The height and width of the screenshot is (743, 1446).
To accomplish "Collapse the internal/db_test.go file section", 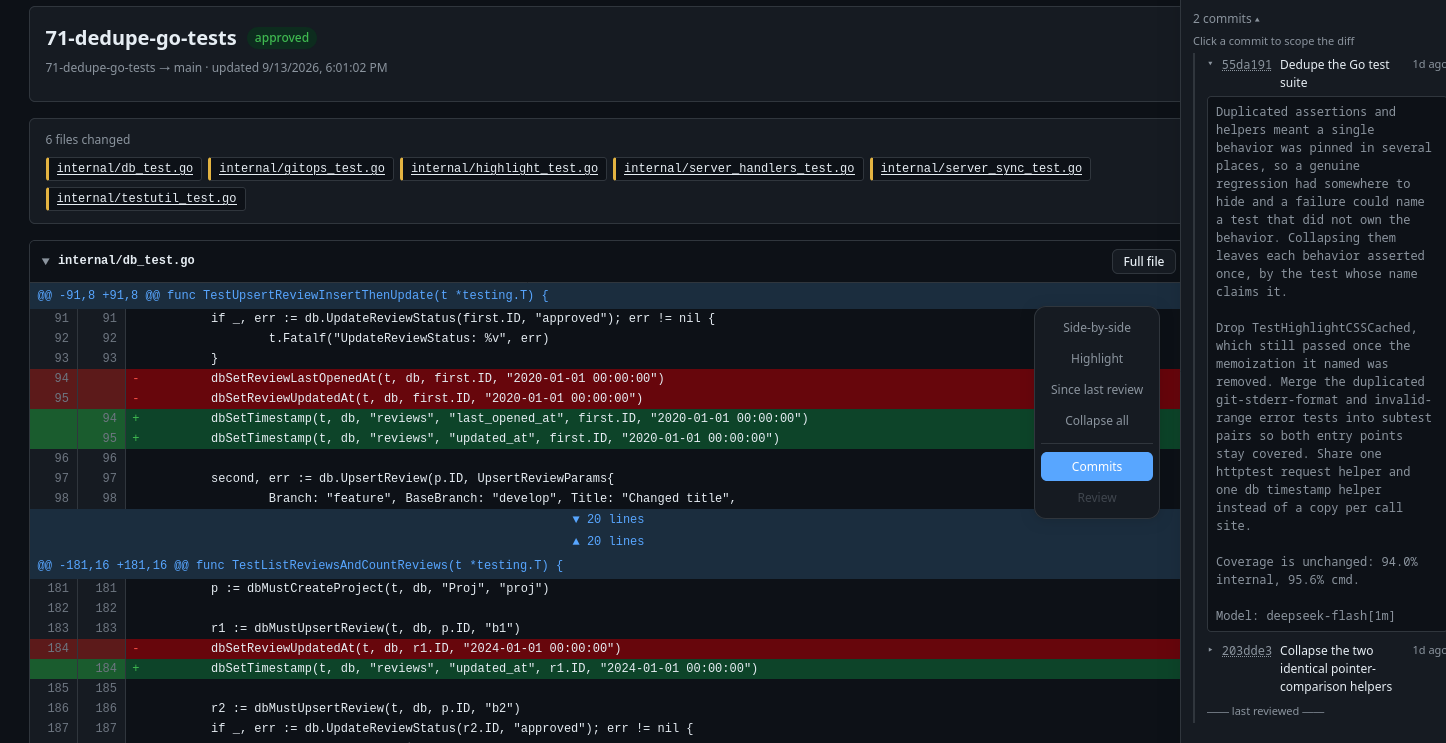I will [x=45, y=261].
